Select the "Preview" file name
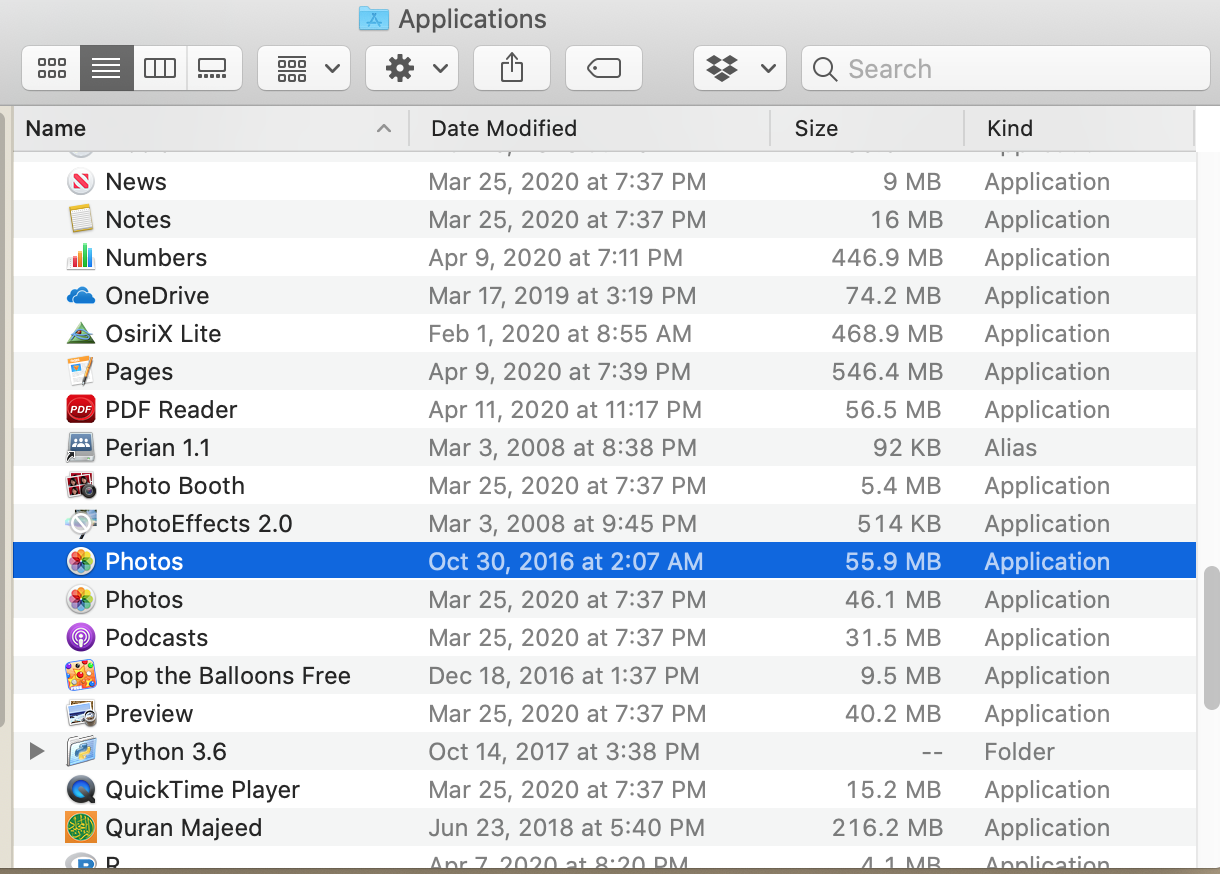This screenshot has height=874, width=1220. (149, 714)
